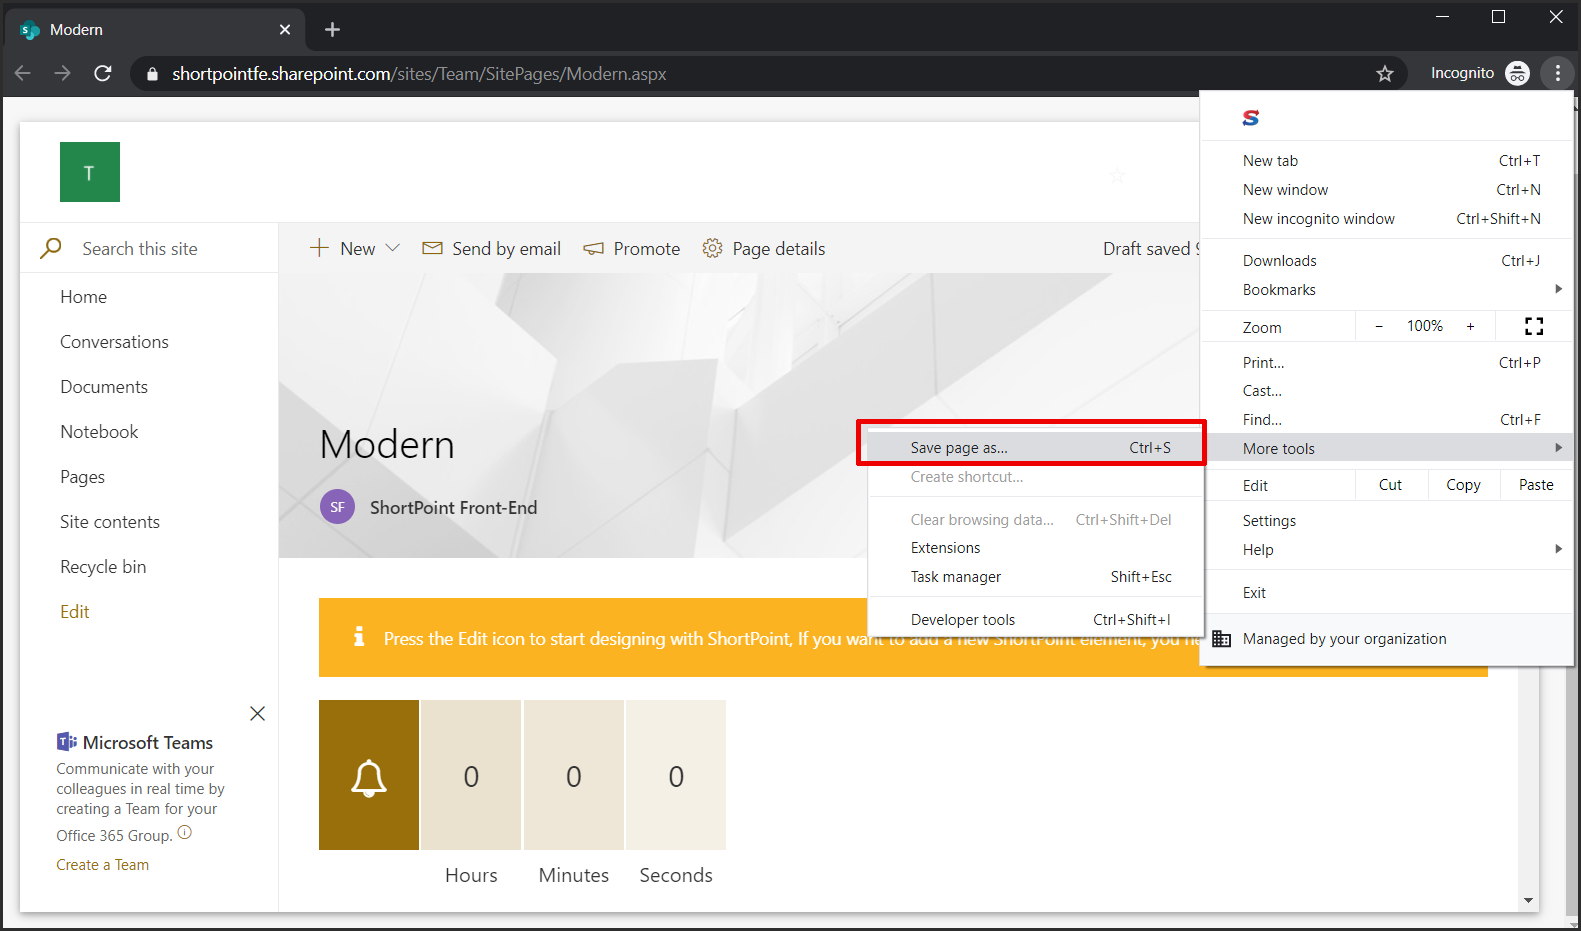1581x931 pixels.
Task: Click Paste in the Edit row
Action: [1536, 485]
